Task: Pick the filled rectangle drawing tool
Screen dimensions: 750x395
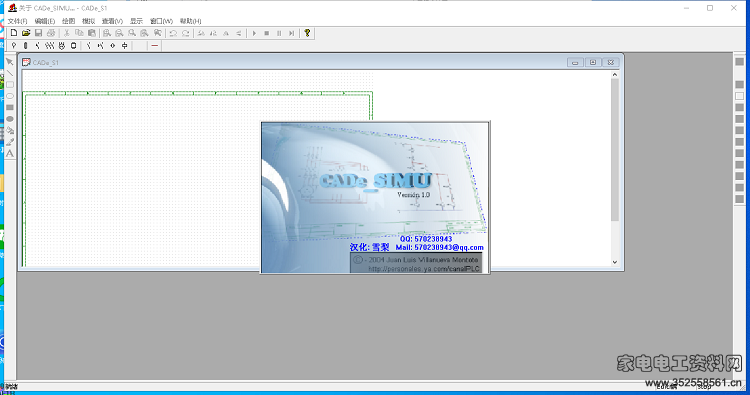Action: pyautogui.click(x=10, y=108)
